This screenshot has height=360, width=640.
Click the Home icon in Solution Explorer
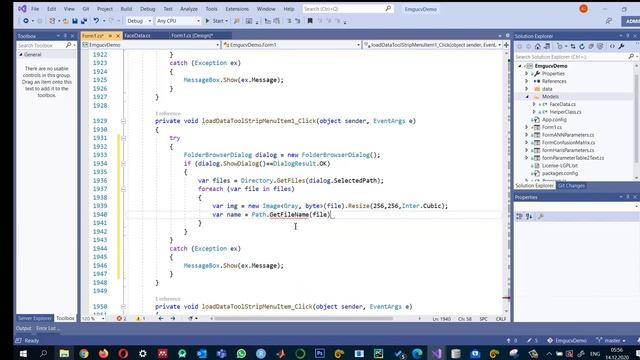click(538, 47)
